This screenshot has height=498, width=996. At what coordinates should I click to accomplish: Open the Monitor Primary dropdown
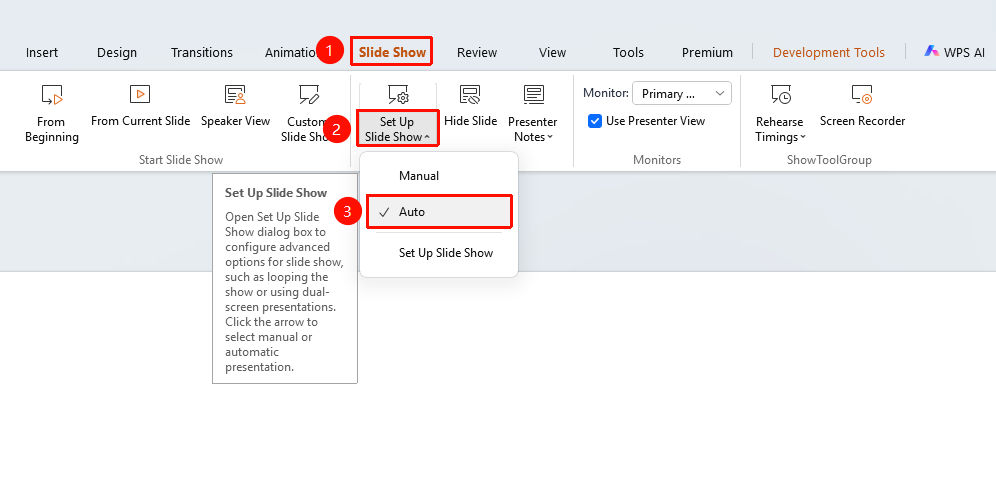(682, 93)
